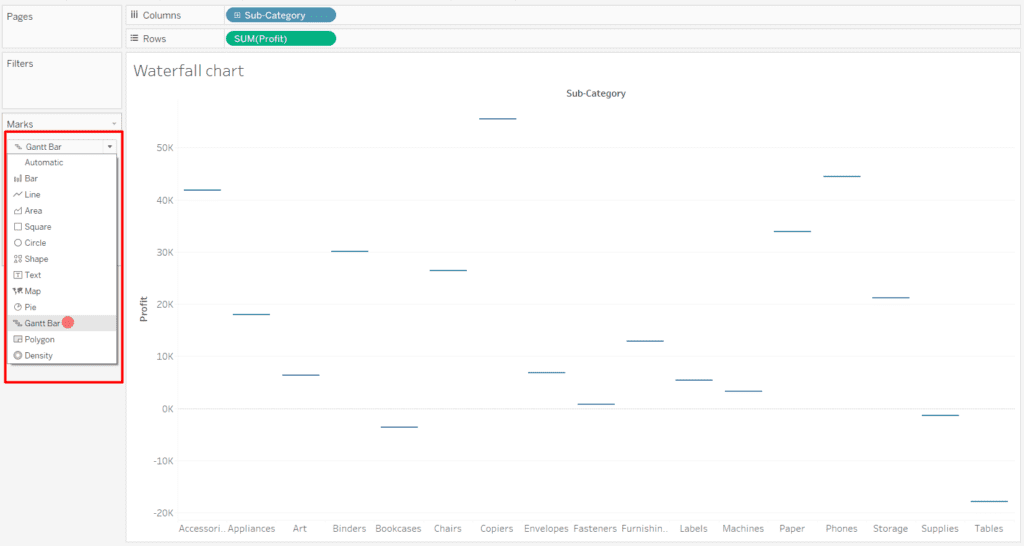Click the Square mark icon

pos(18,227)
